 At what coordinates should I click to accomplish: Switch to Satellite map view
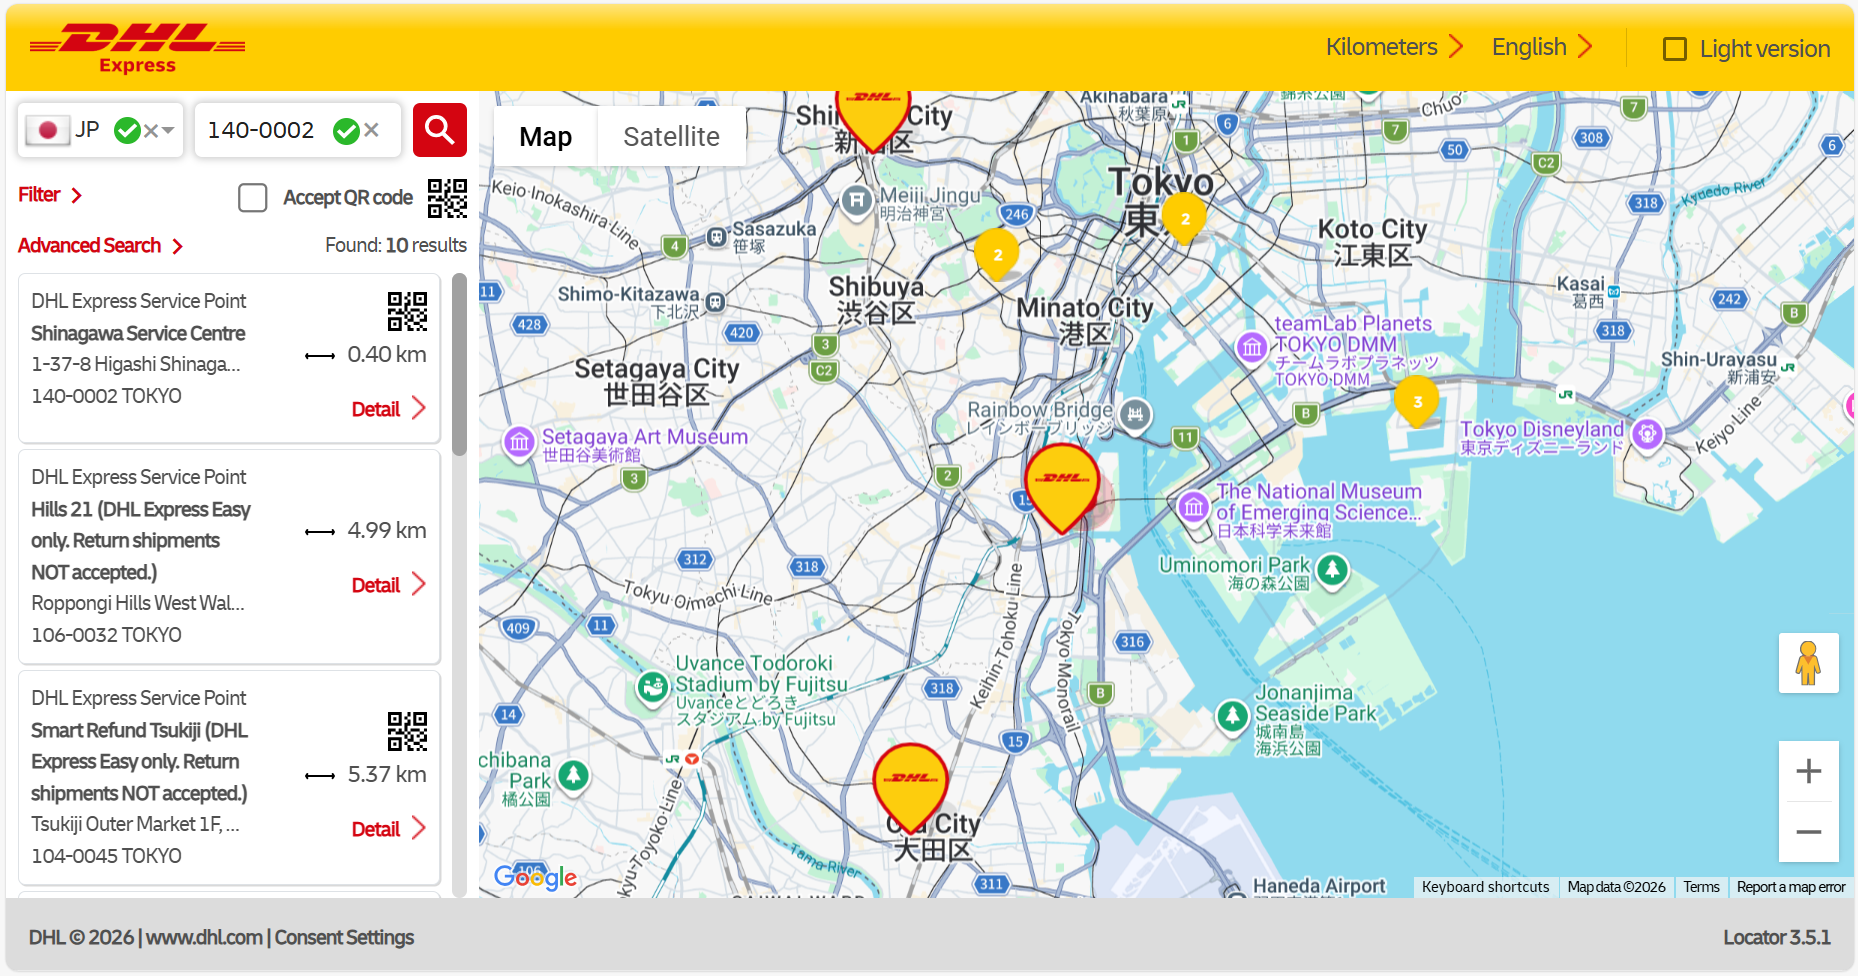(671, 137)
